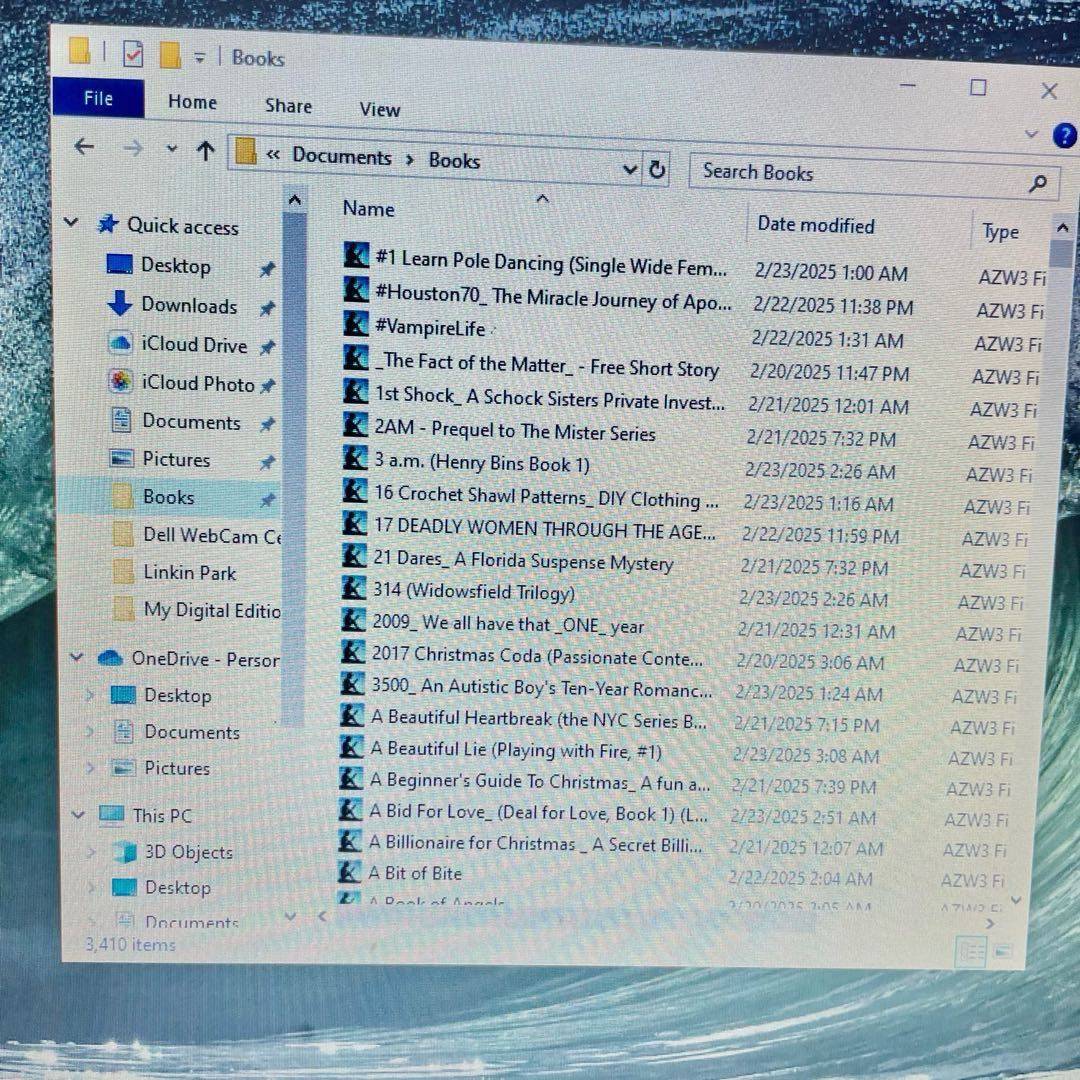Open the address bar history dropdown
The image size is (1080, 1080).
[630, 169]
